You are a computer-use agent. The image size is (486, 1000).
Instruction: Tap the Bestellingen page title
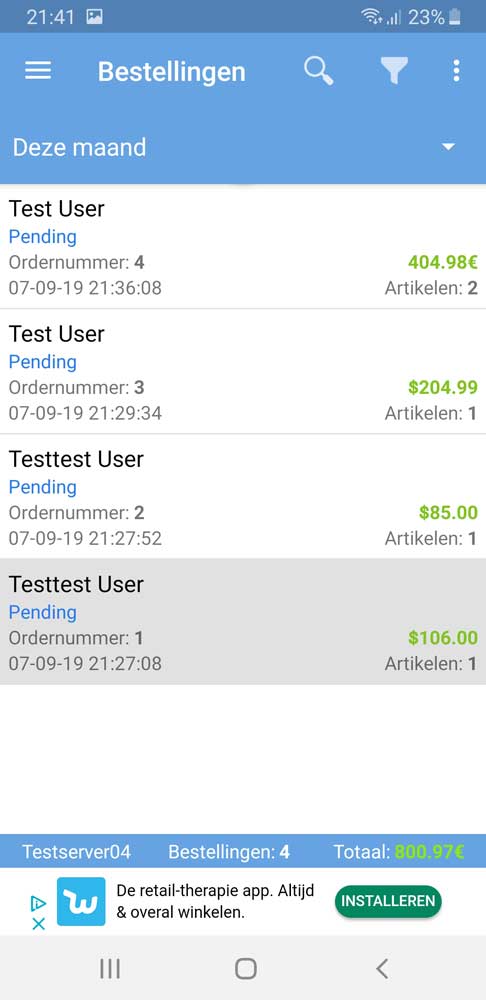pos(172,71)
